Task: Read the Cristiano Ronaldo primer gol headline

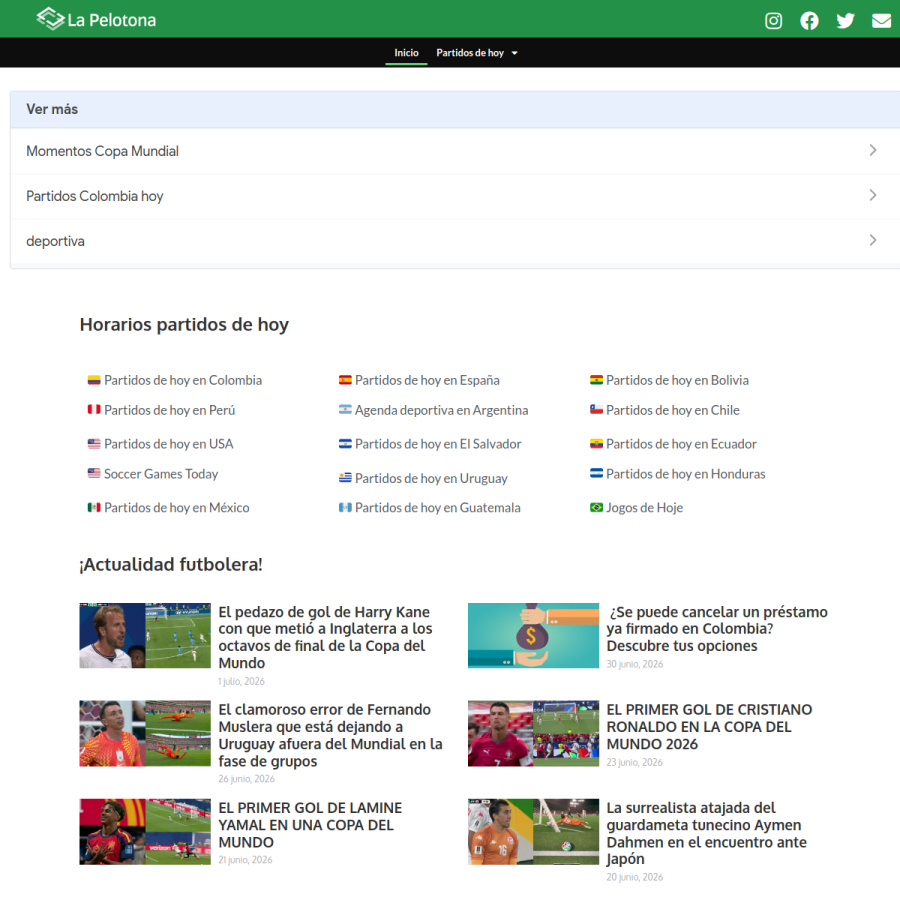Action: pos(709,727)
